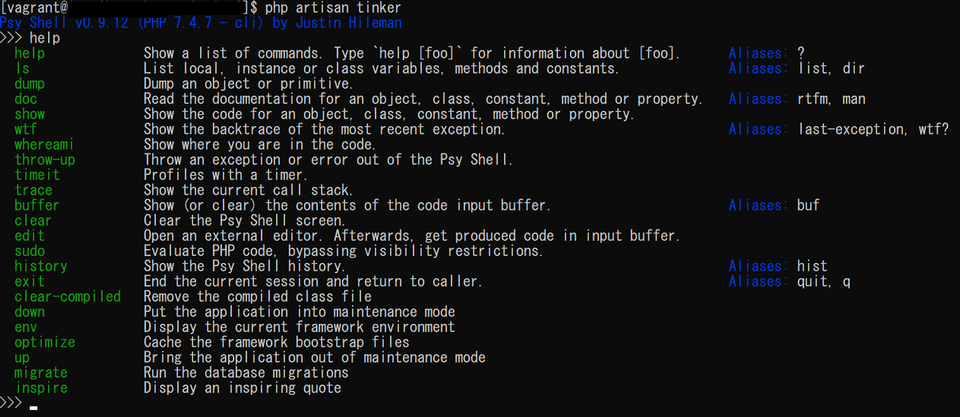Screen dimensions: 960x417
Task: Click the cursor at the bottom prompt
Action: click(34, 408)
